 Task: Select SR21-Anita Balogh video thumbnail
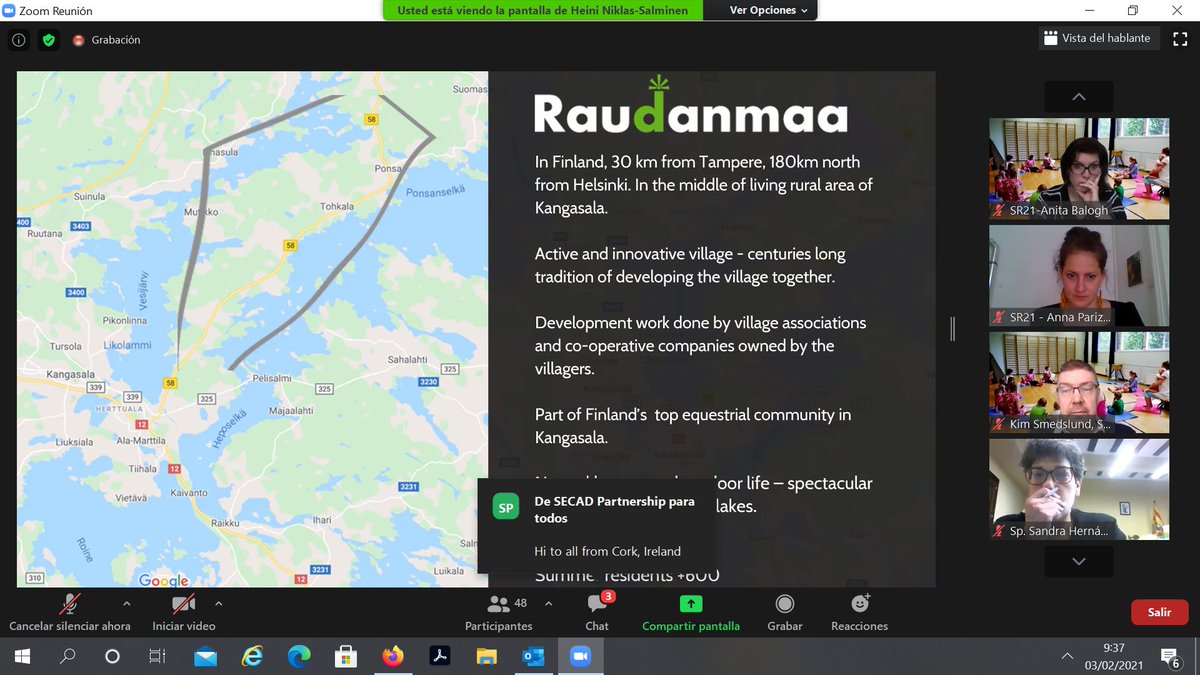(1079, 168)
